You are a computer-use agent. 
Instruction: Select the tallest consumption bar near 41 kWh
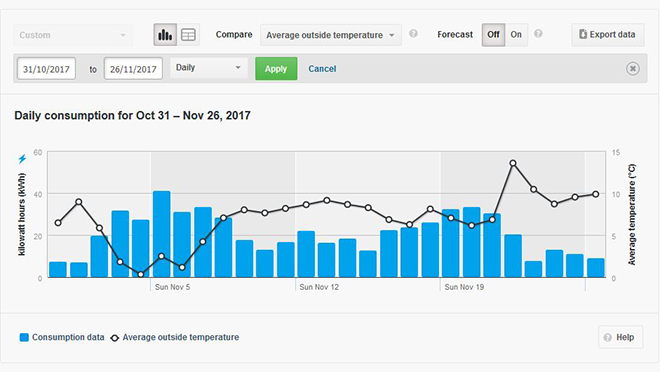(x=162, y=234)
